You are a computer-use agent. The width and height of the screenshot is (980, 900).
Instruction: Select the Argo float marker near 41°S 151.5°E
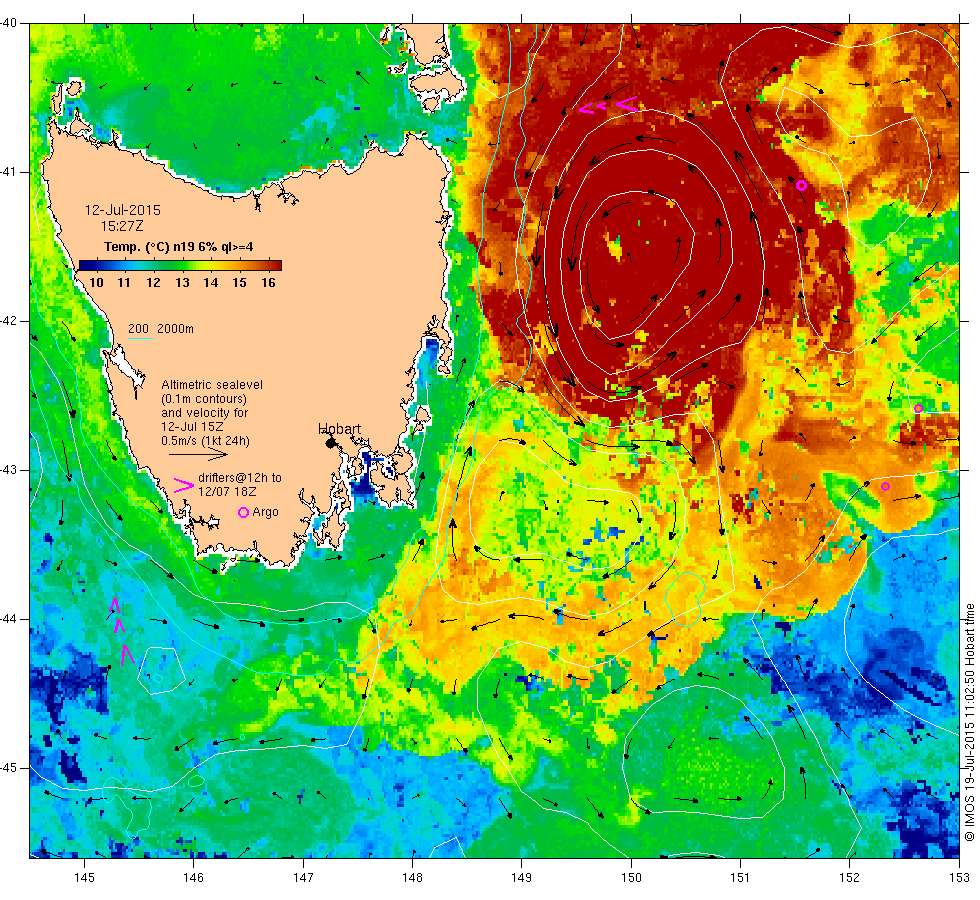pos(801,186)
